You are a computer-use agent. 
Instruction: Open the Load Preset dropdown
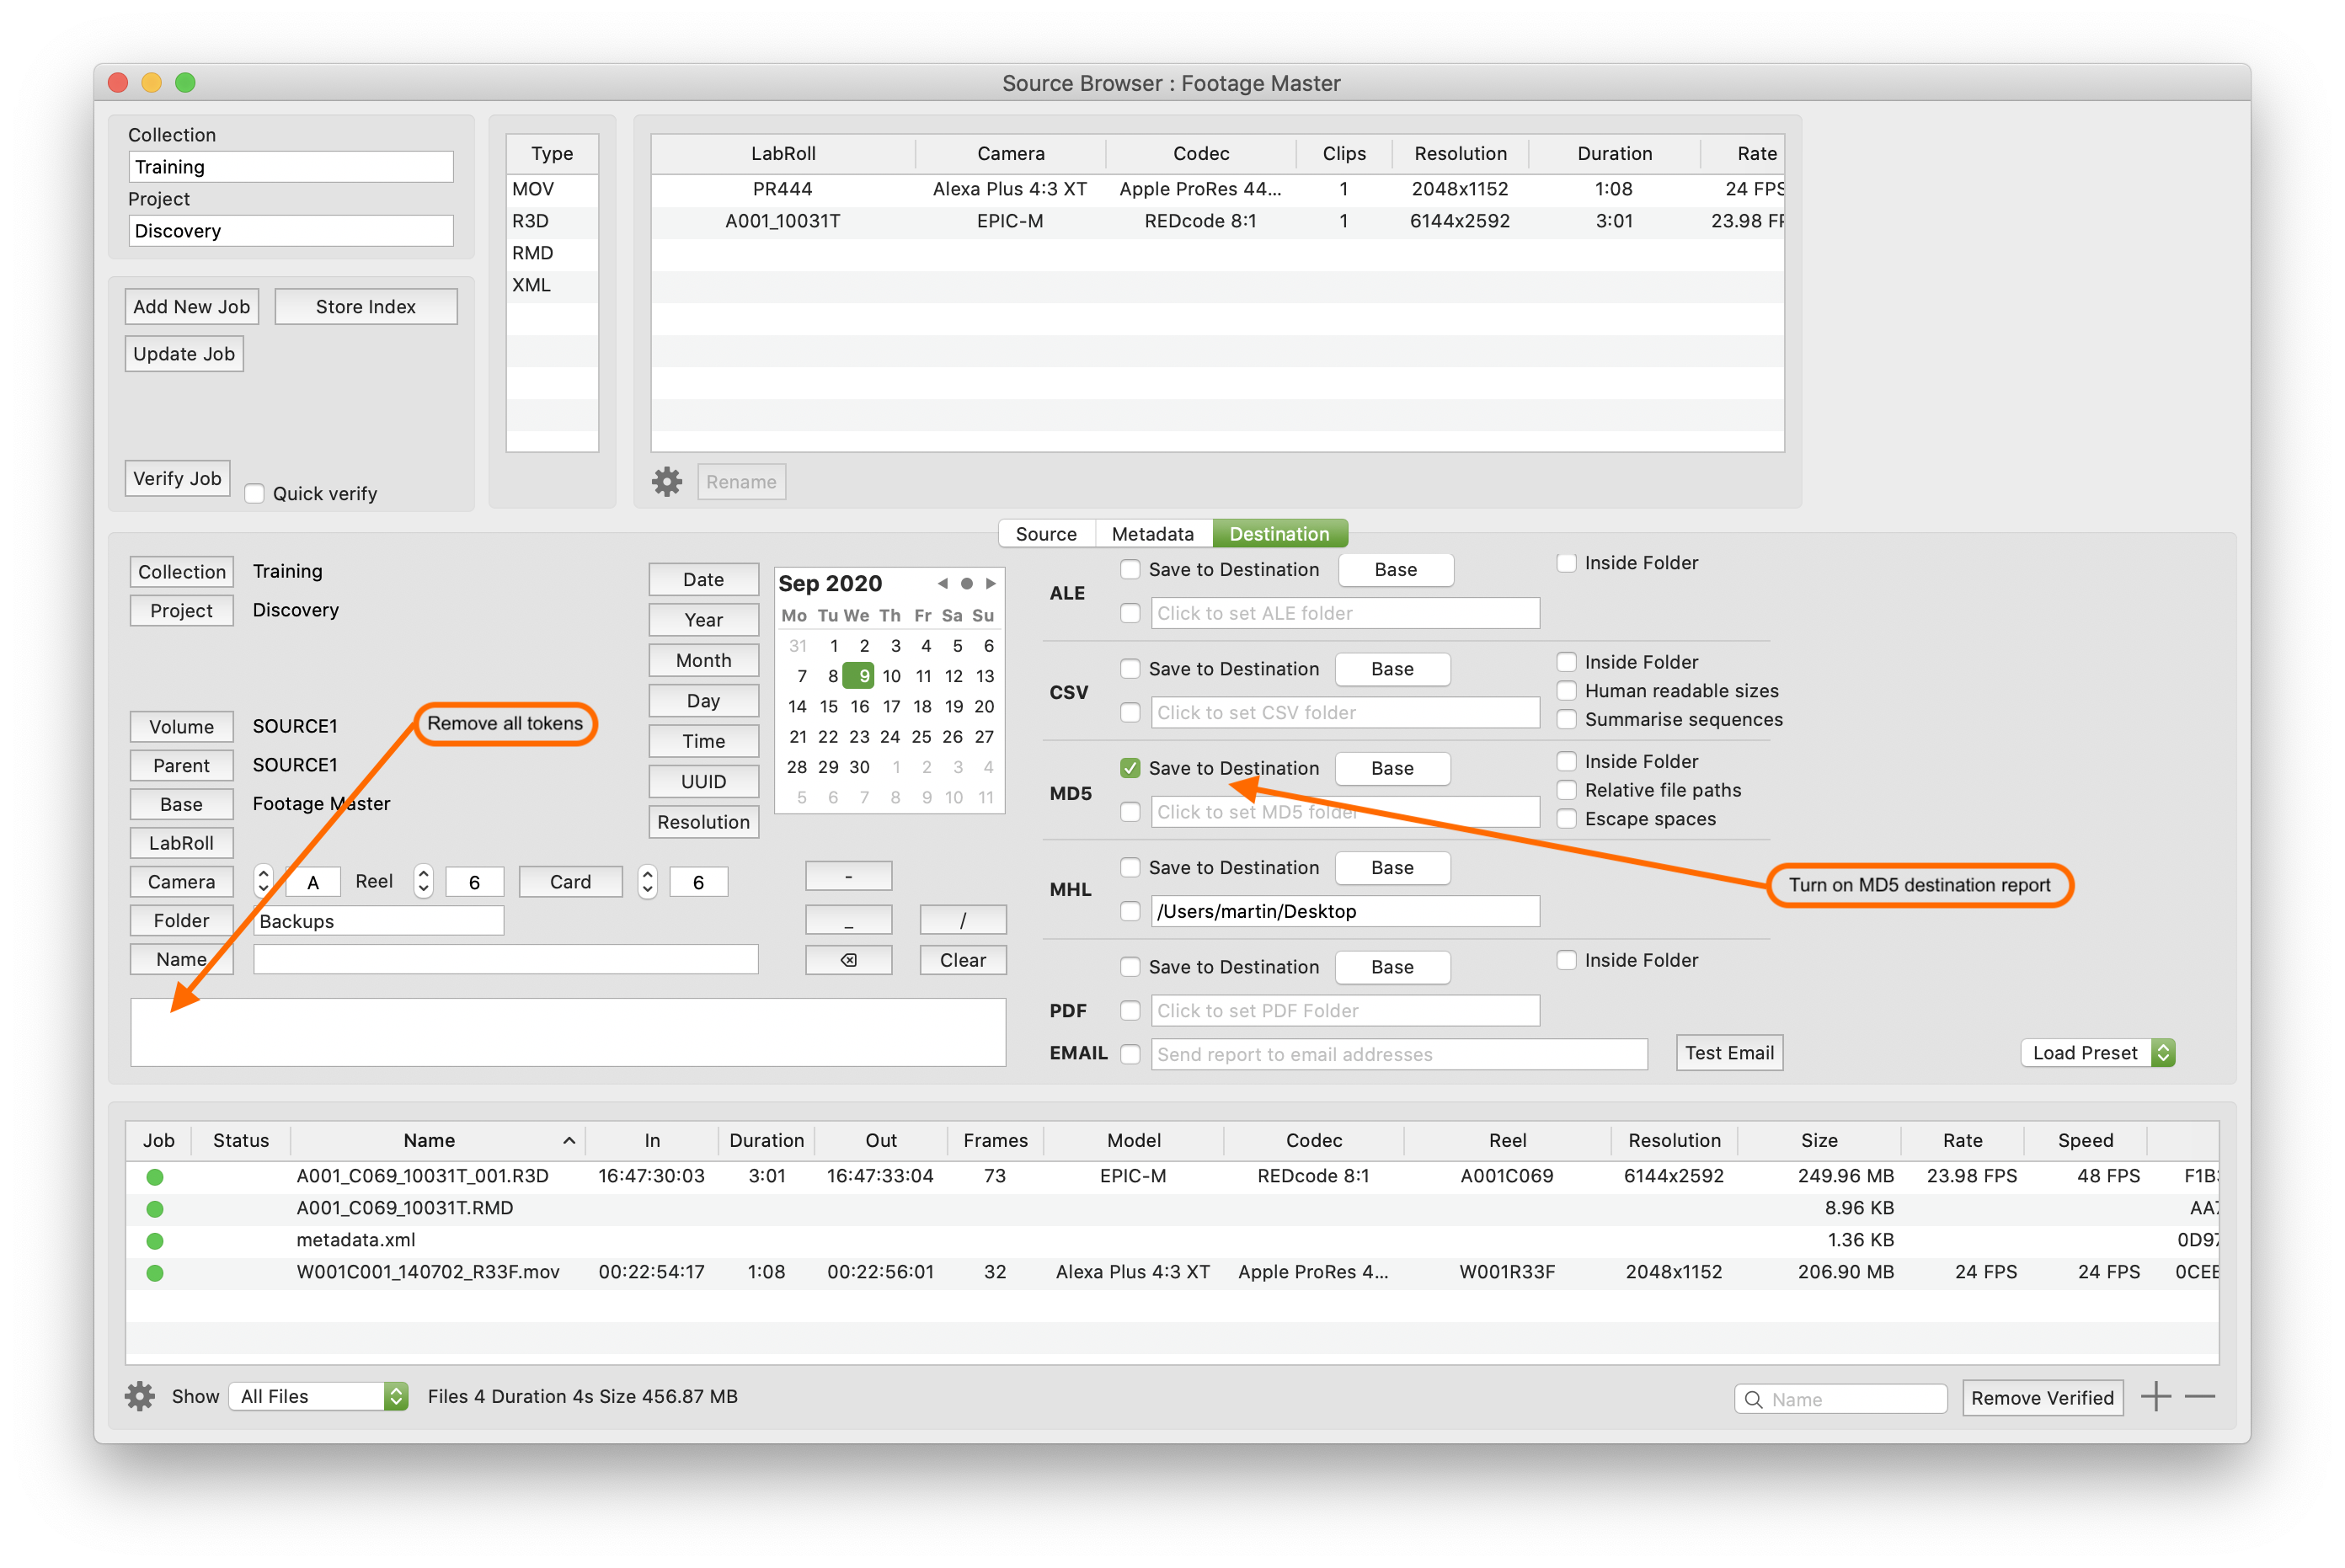(x=2097, y=1053)
